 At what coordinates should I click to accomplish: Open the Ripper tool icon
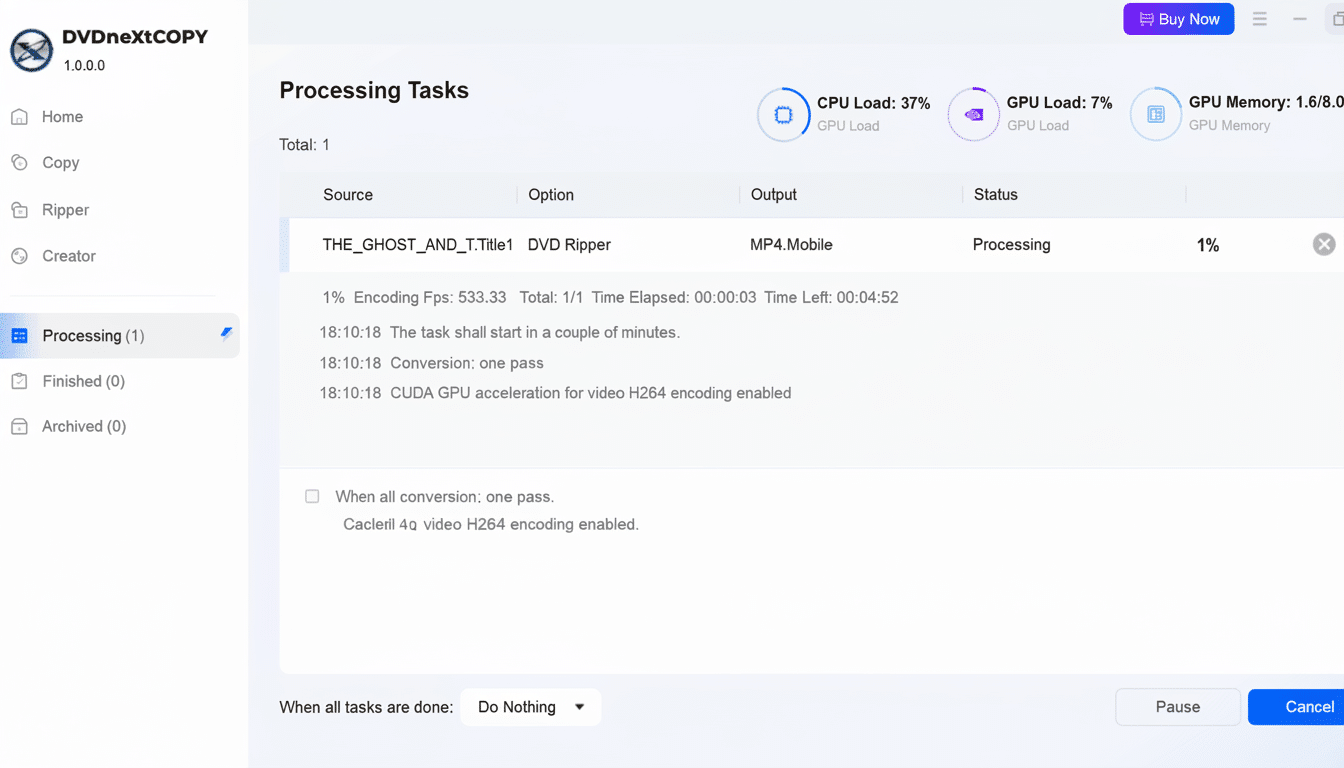point(20,209)
